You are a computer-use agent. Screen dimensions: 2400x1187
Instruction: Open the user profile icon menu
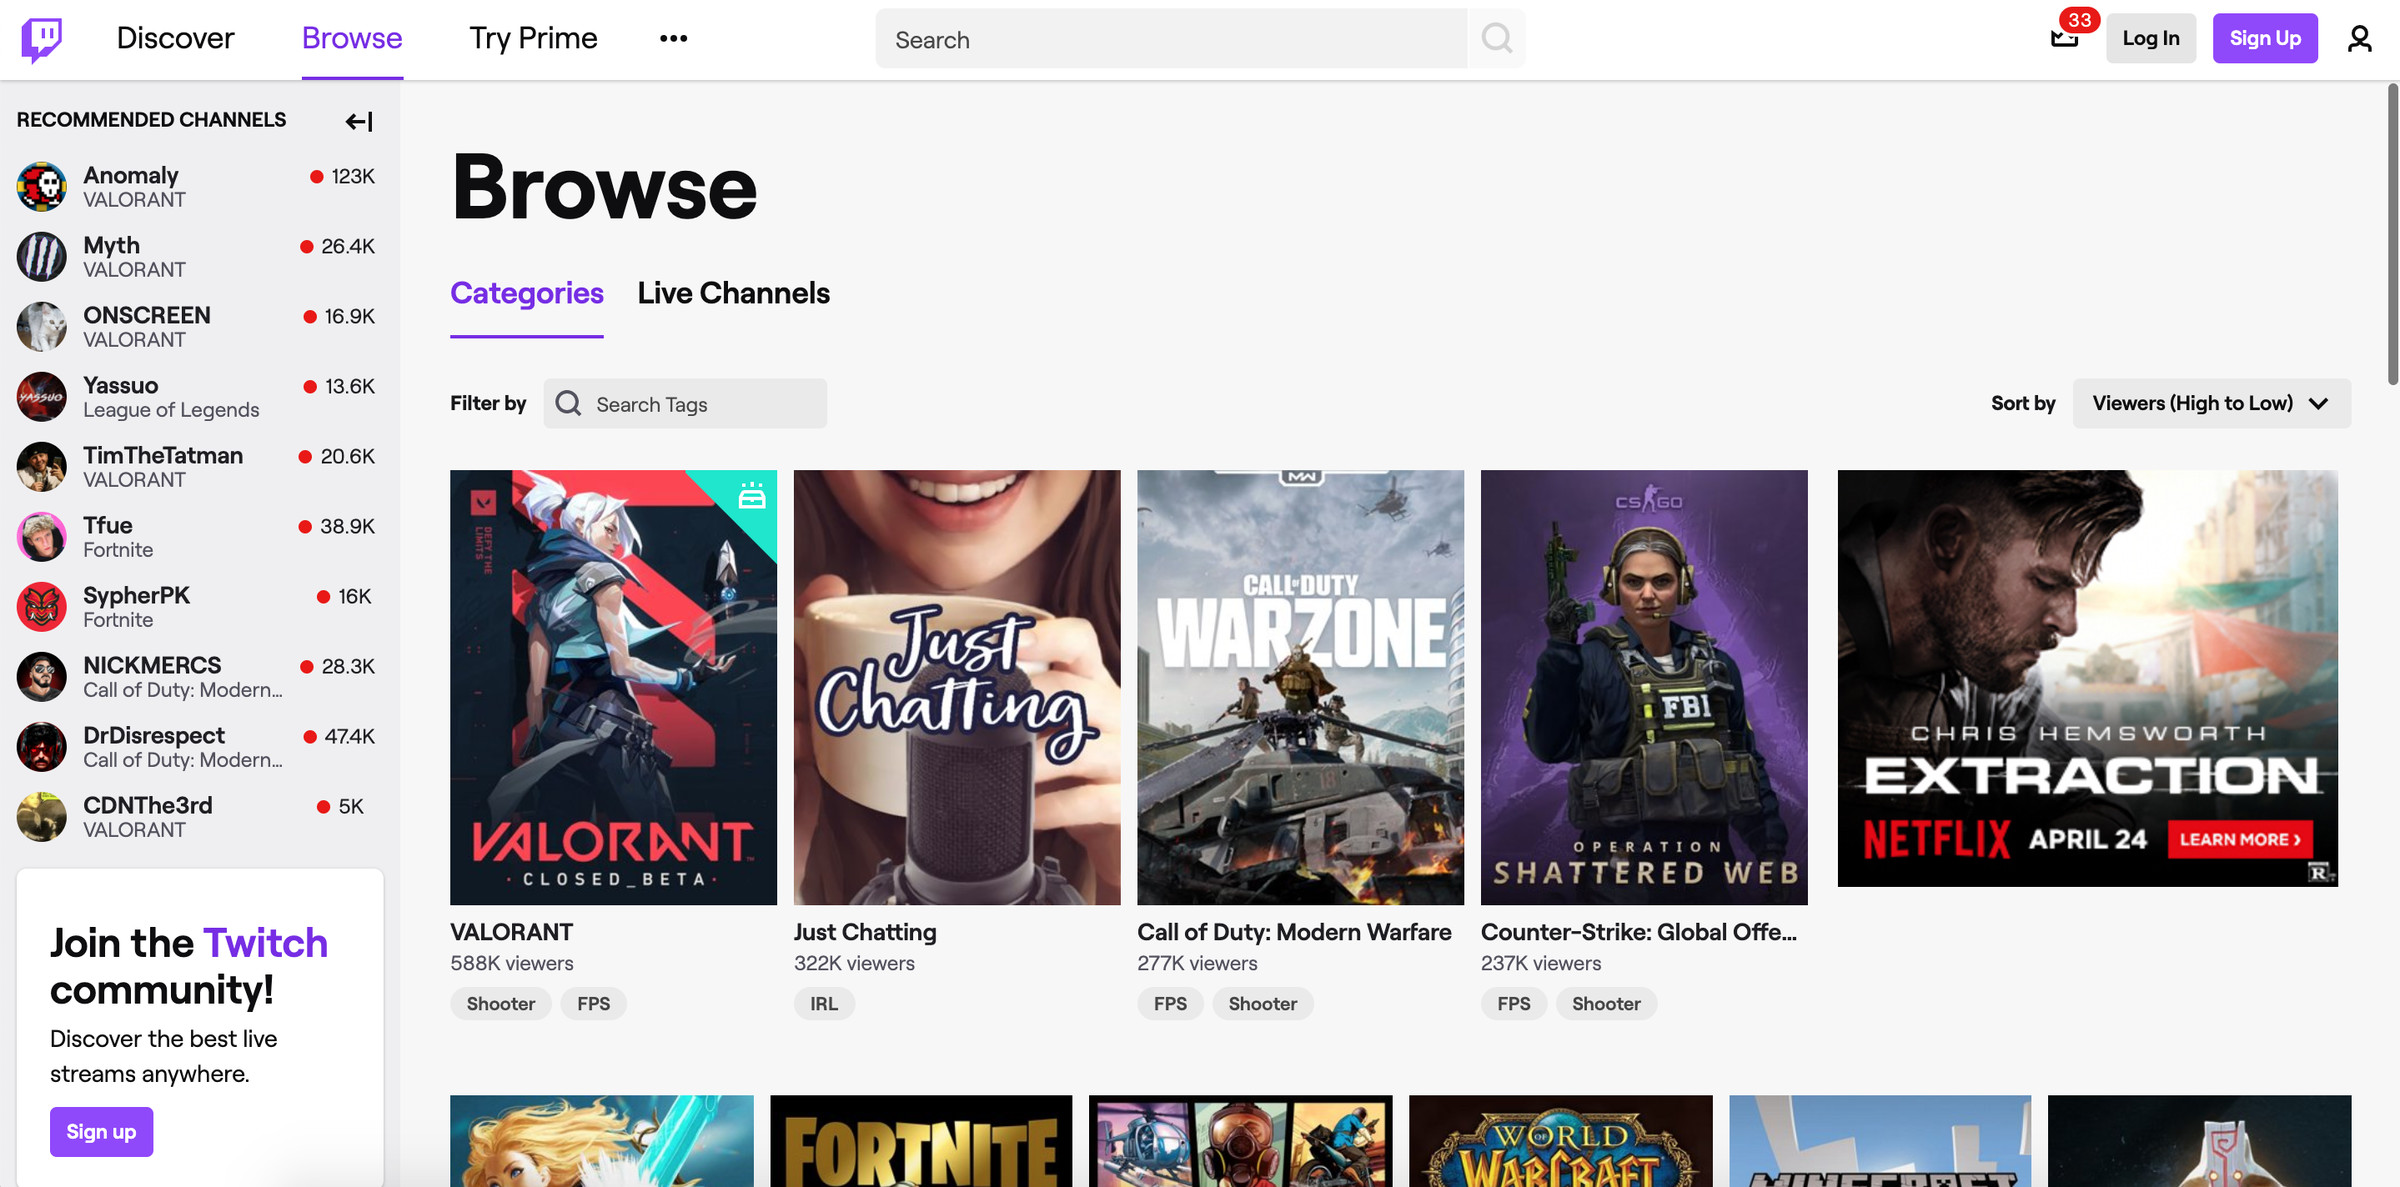[2359, 39]
